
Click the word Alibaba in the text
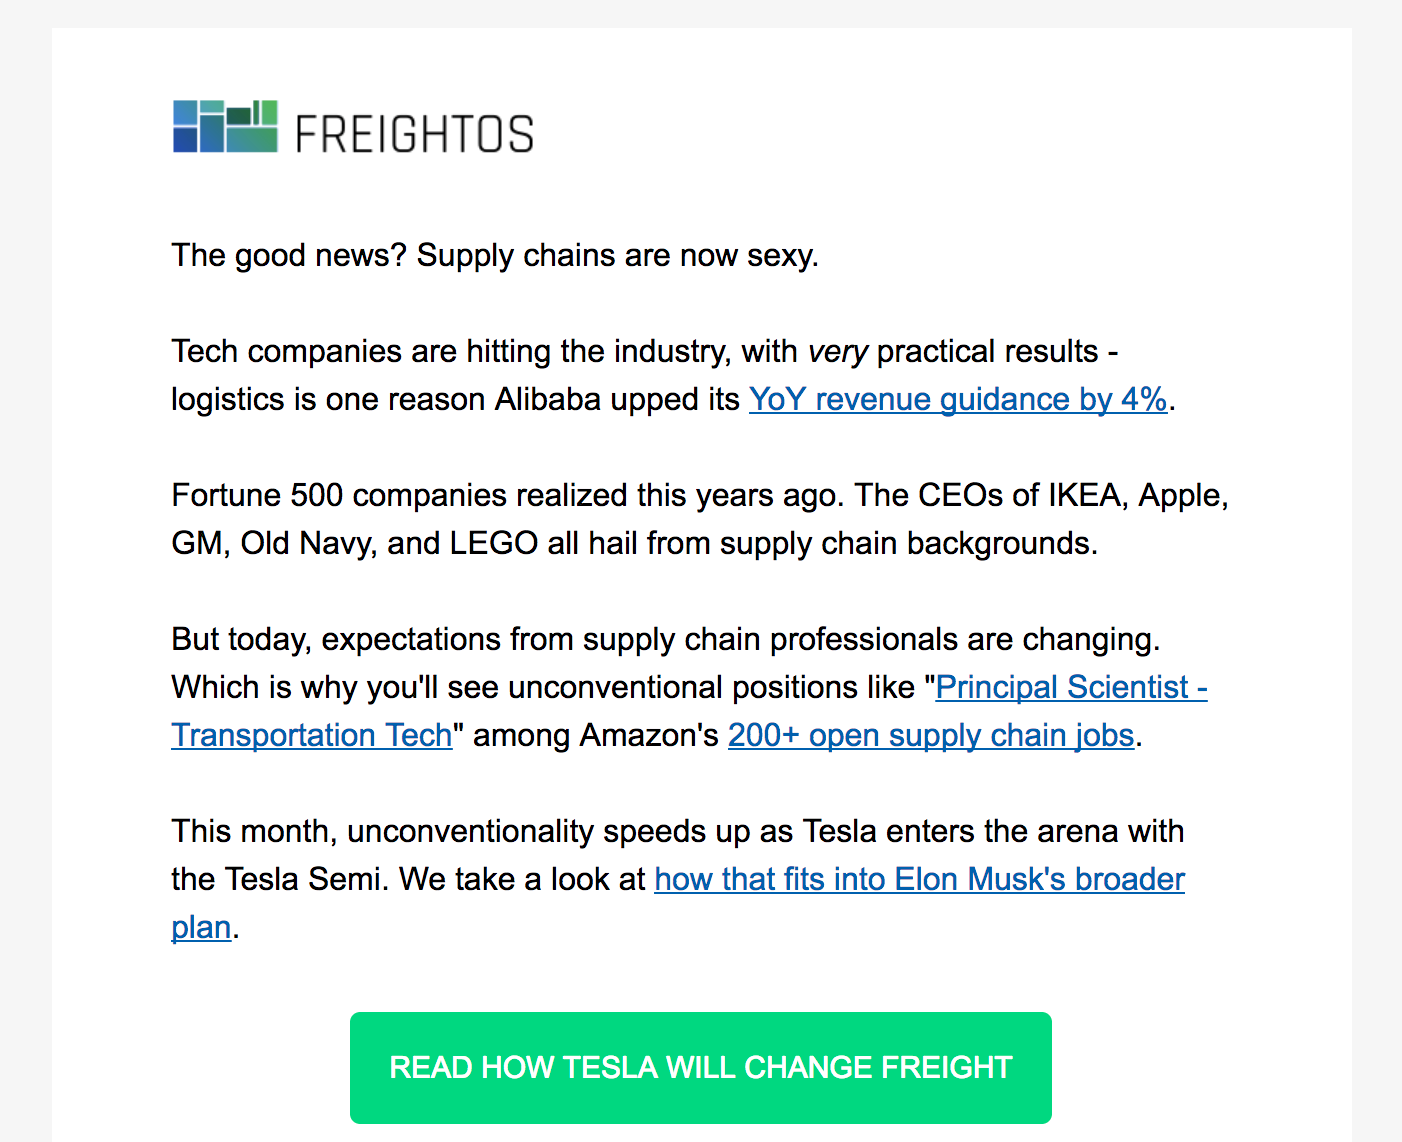(548, 399)
